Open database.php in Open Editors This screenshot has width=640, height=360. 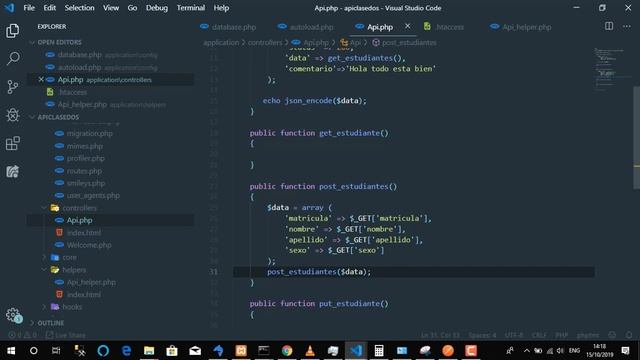point(79,55)
